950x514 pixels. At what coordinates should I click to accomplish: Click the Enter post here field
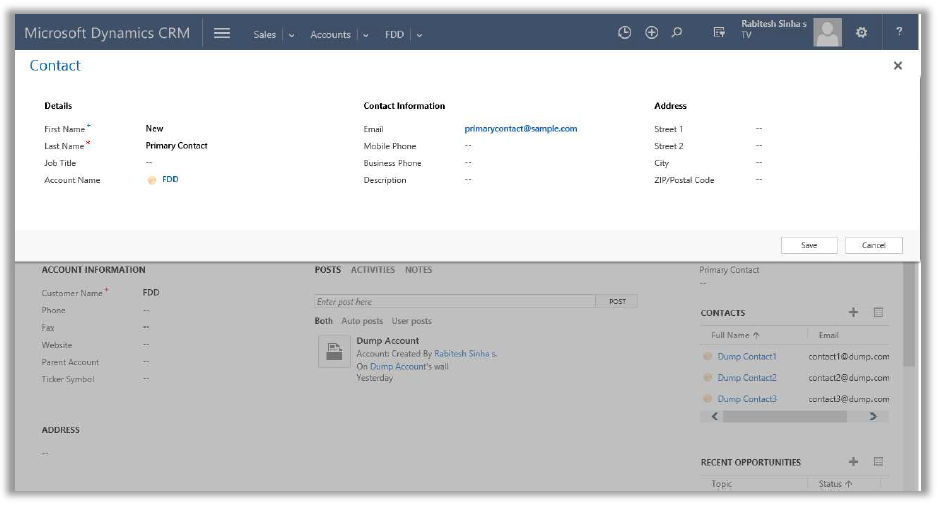click(455, 301)
